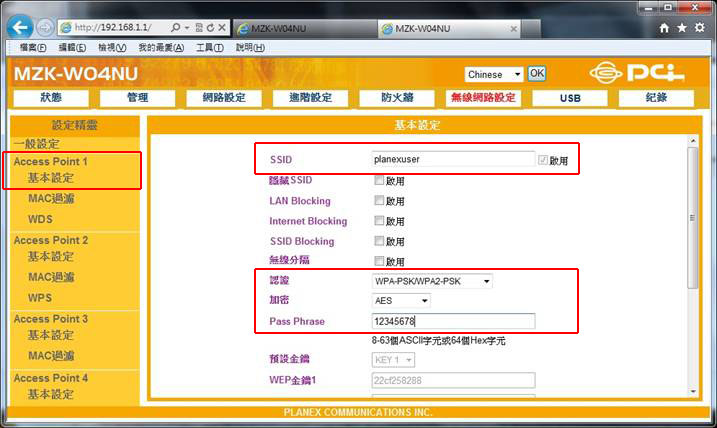Toggle the SSID 啟用 checkbox
Viewport: 717px width, 428px height.
click(543, 160)
